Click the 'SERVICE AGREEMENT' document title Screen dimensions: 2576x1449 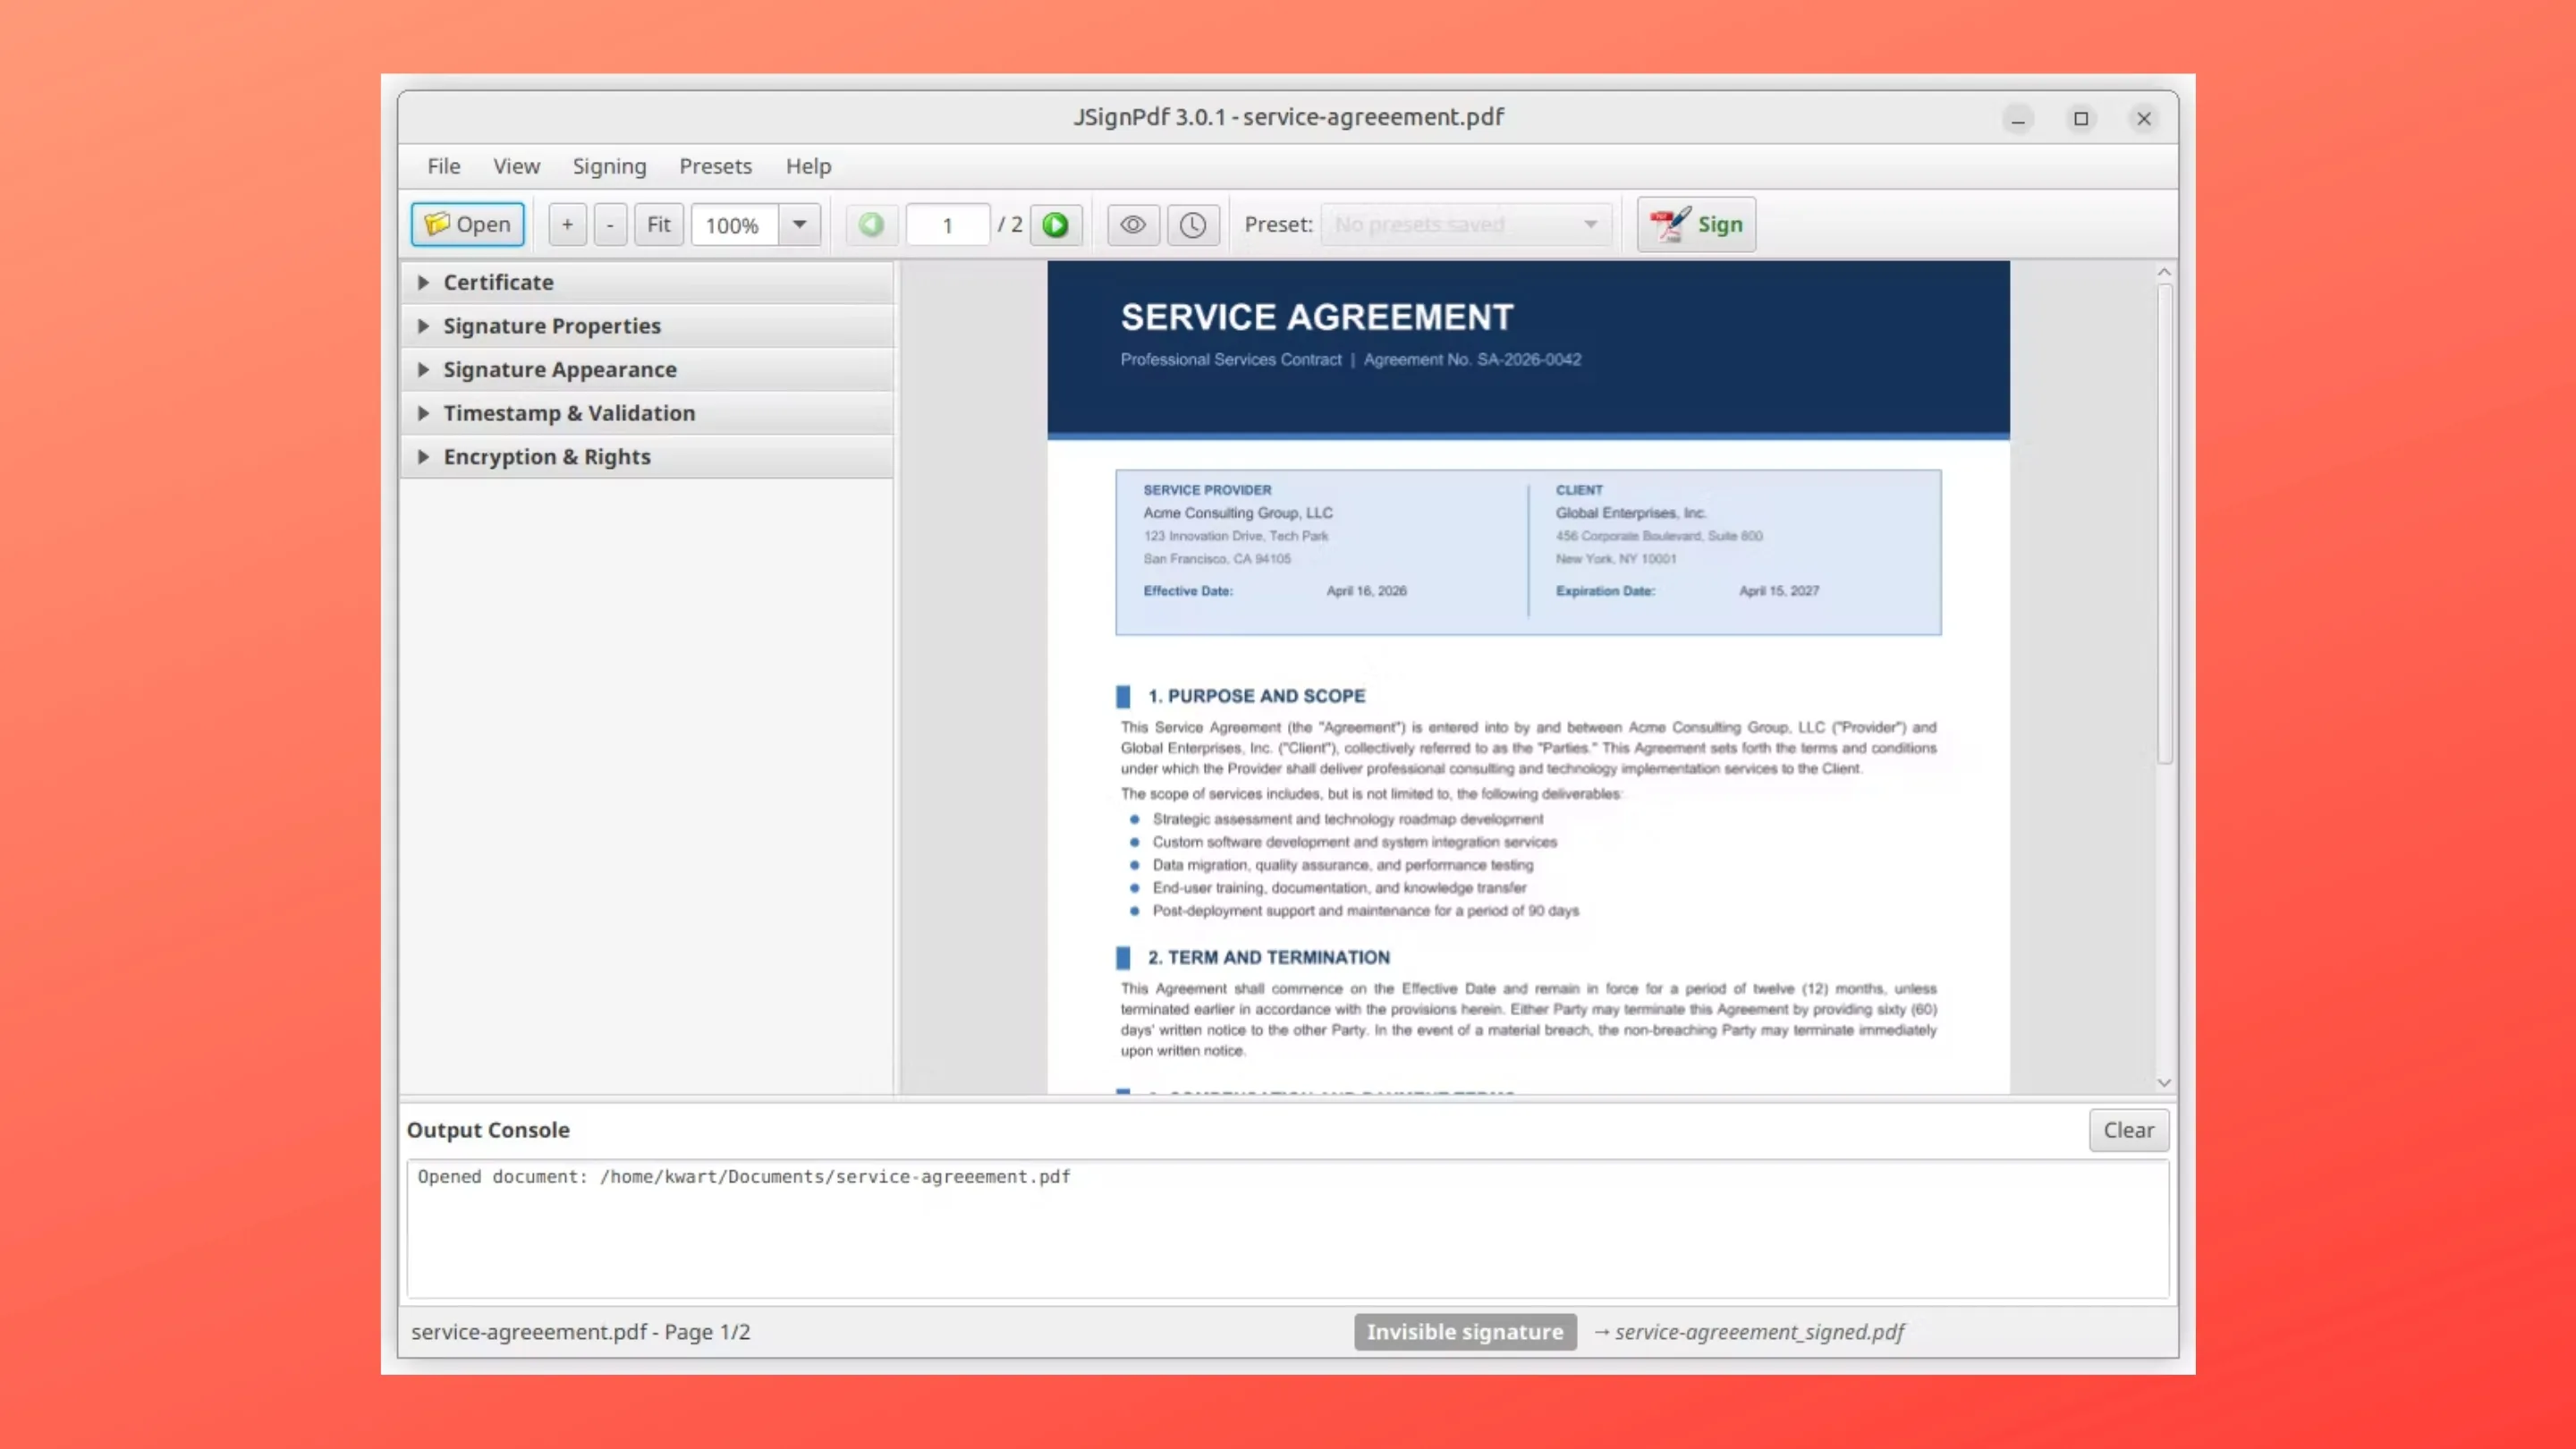click(x=1317, y=317)
